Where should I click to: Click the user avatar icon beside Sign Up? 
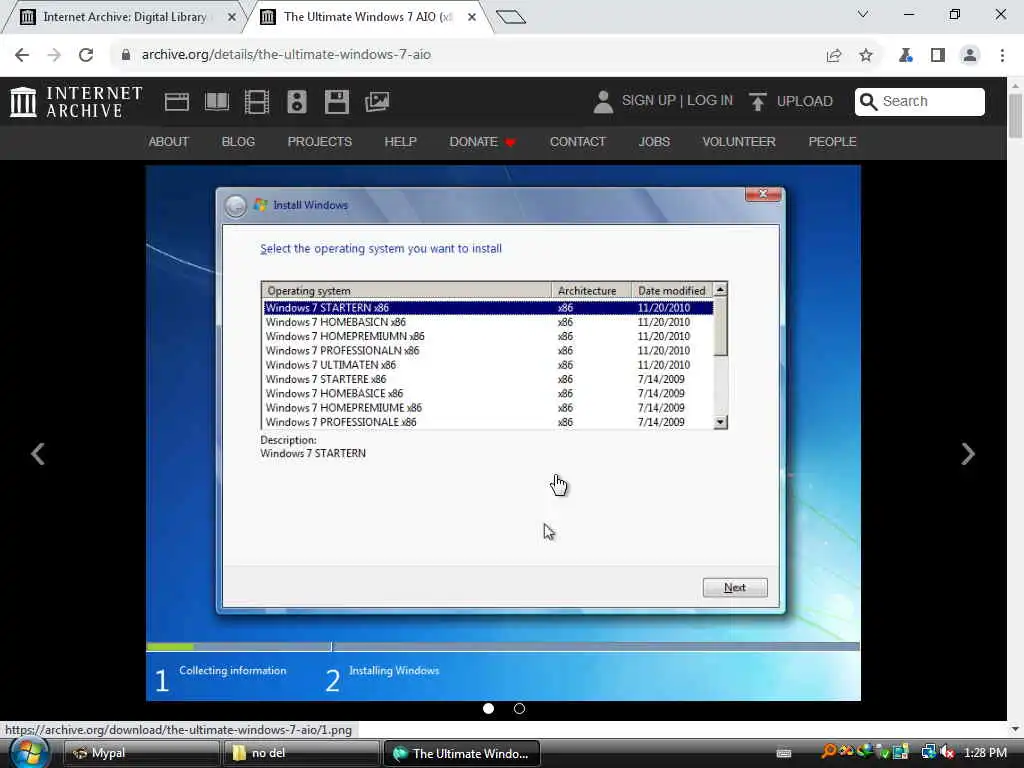pos(603,102)
